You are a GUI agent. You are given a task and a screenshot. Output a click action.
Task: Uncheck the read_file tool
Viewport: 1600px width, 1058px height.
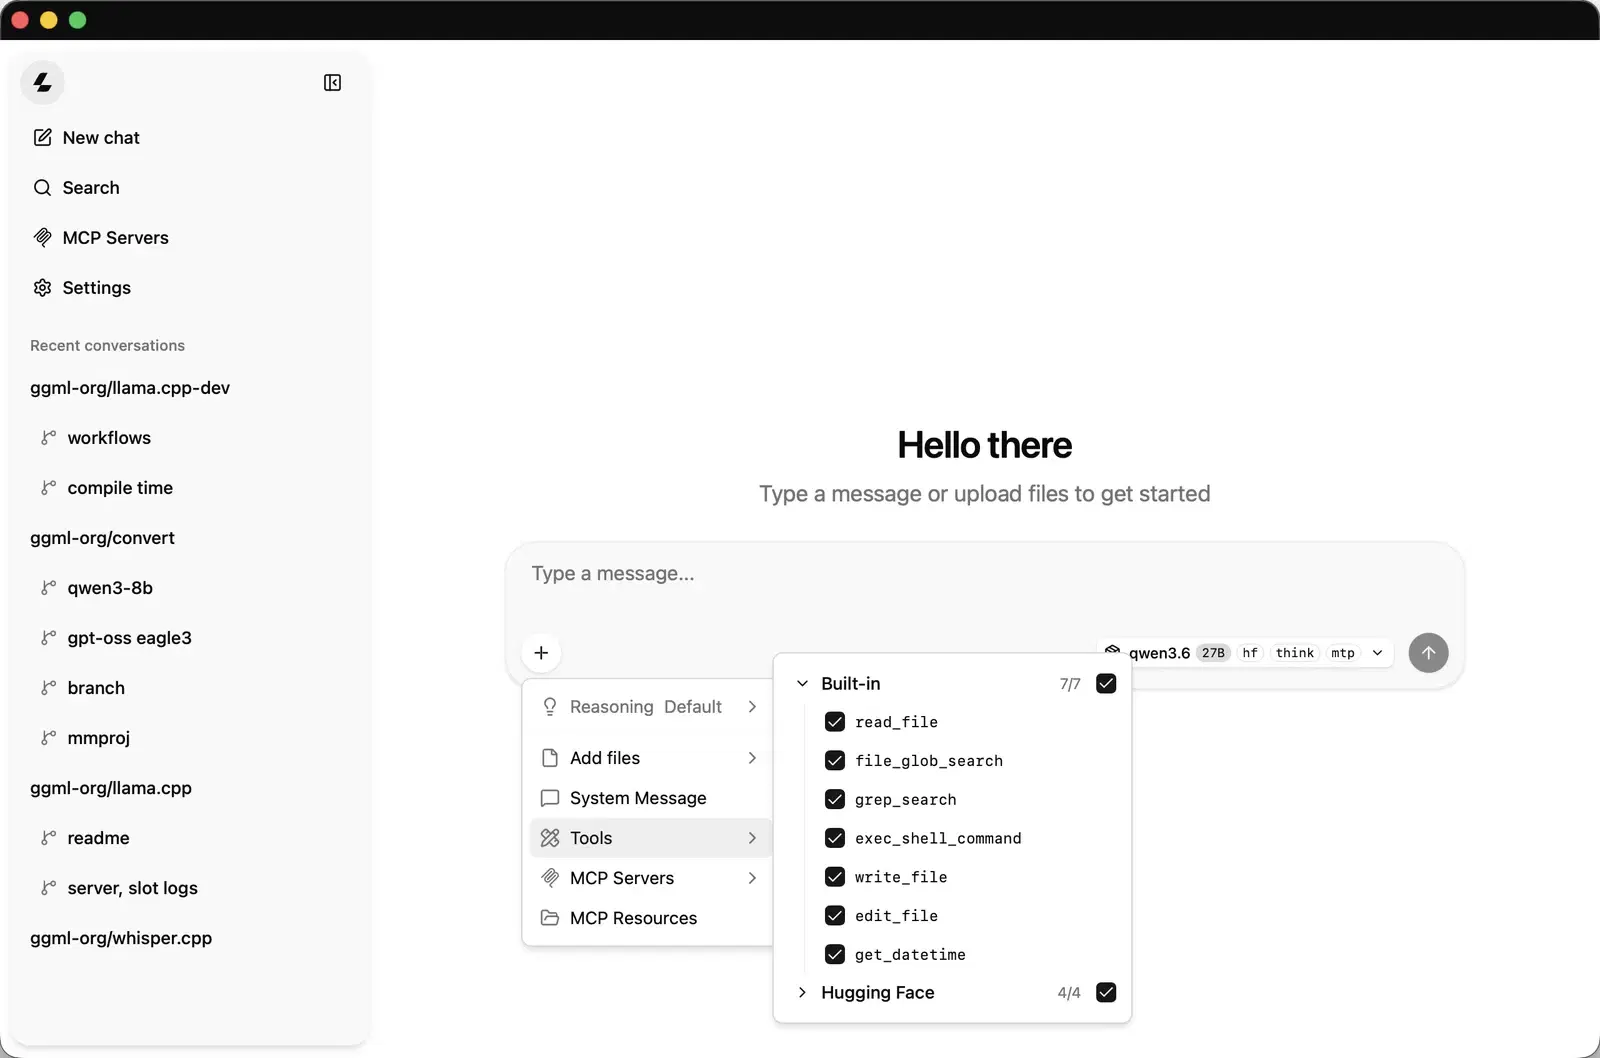[835, 722]
